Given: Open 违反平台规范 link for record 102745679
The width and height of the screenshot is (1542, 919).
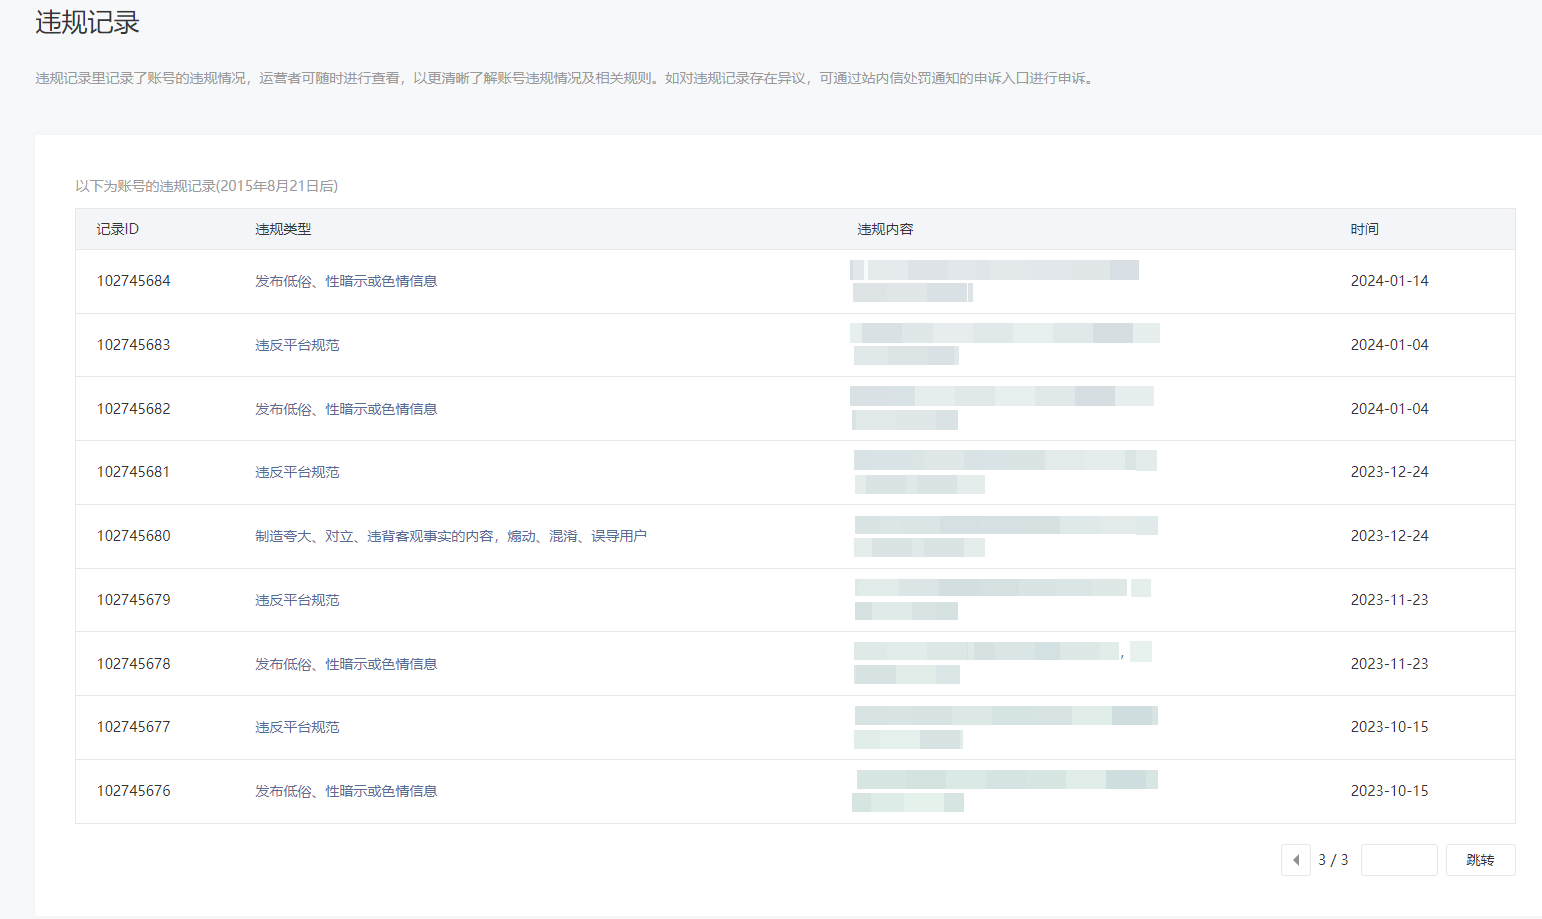Looking at the screenshot, I should click(x=297, y=600).
